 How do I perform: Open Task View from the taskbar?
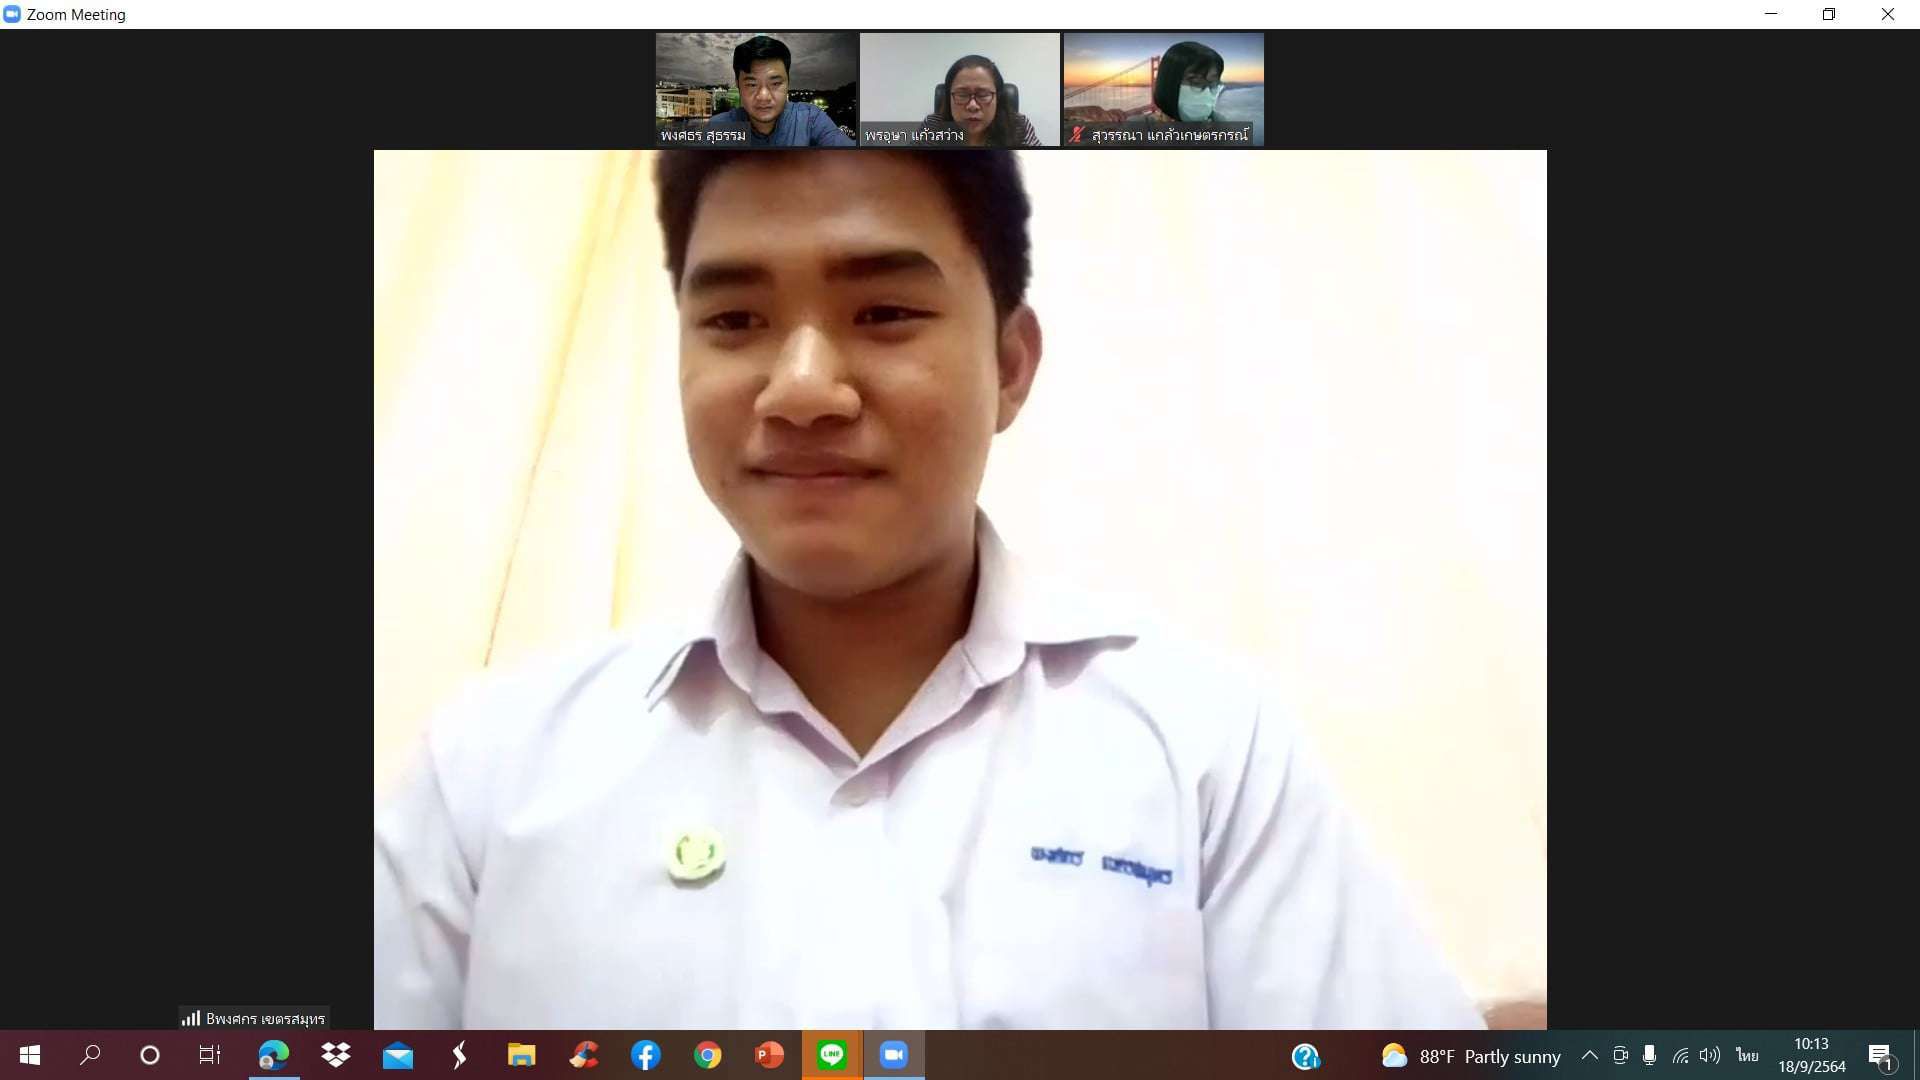(x=209, y=1055)
